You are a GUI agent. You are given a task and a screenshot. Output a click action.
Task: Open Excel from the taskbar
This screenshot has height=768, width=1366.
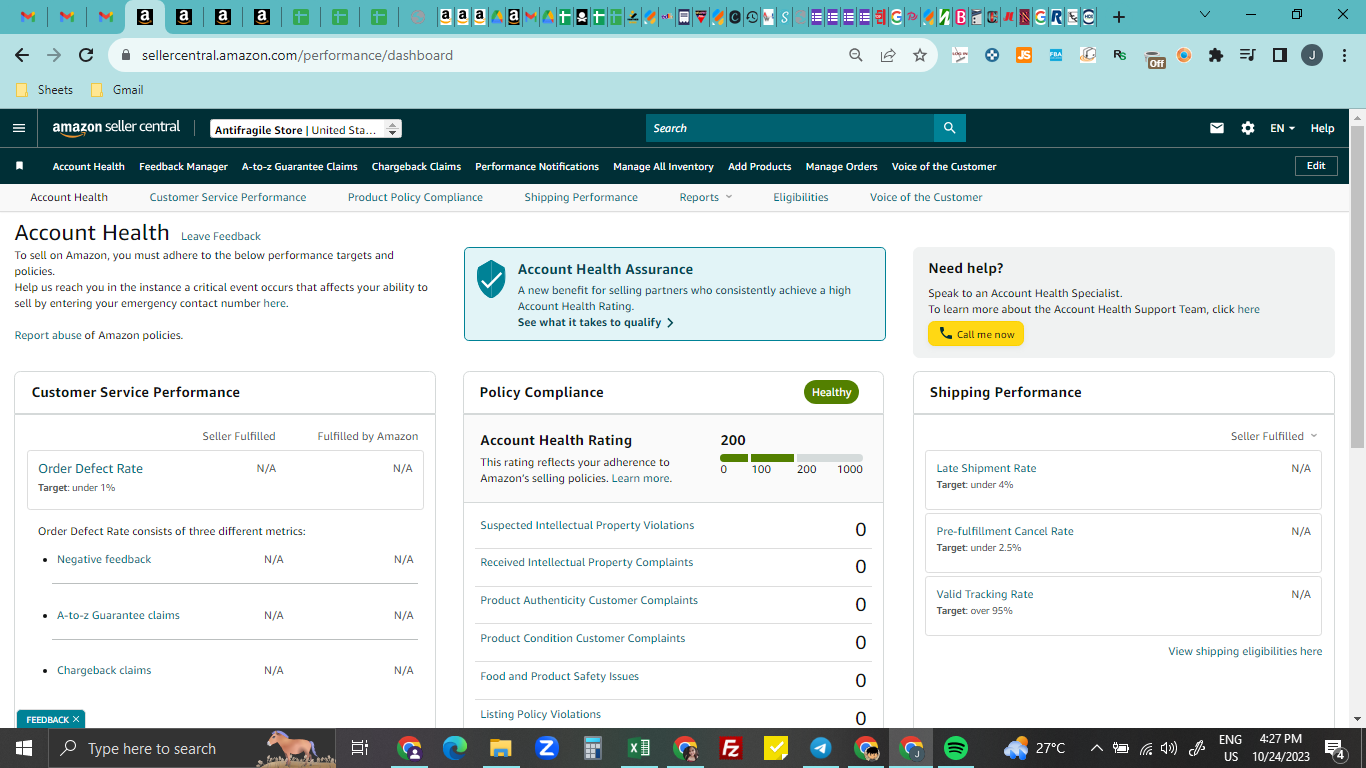click(639, 748)
